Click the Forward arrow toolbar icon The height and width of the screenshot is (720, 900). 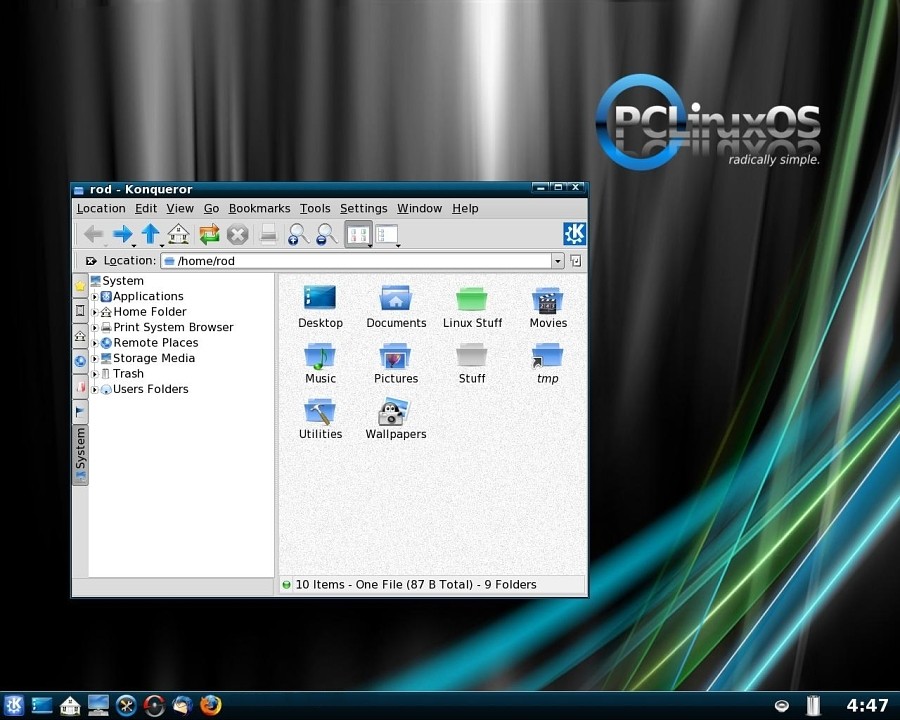pos(122,234)
